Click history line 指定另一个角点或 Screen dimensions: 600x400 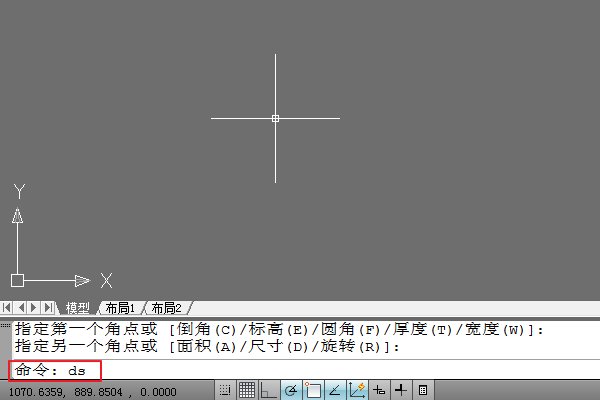coord(207,346)
